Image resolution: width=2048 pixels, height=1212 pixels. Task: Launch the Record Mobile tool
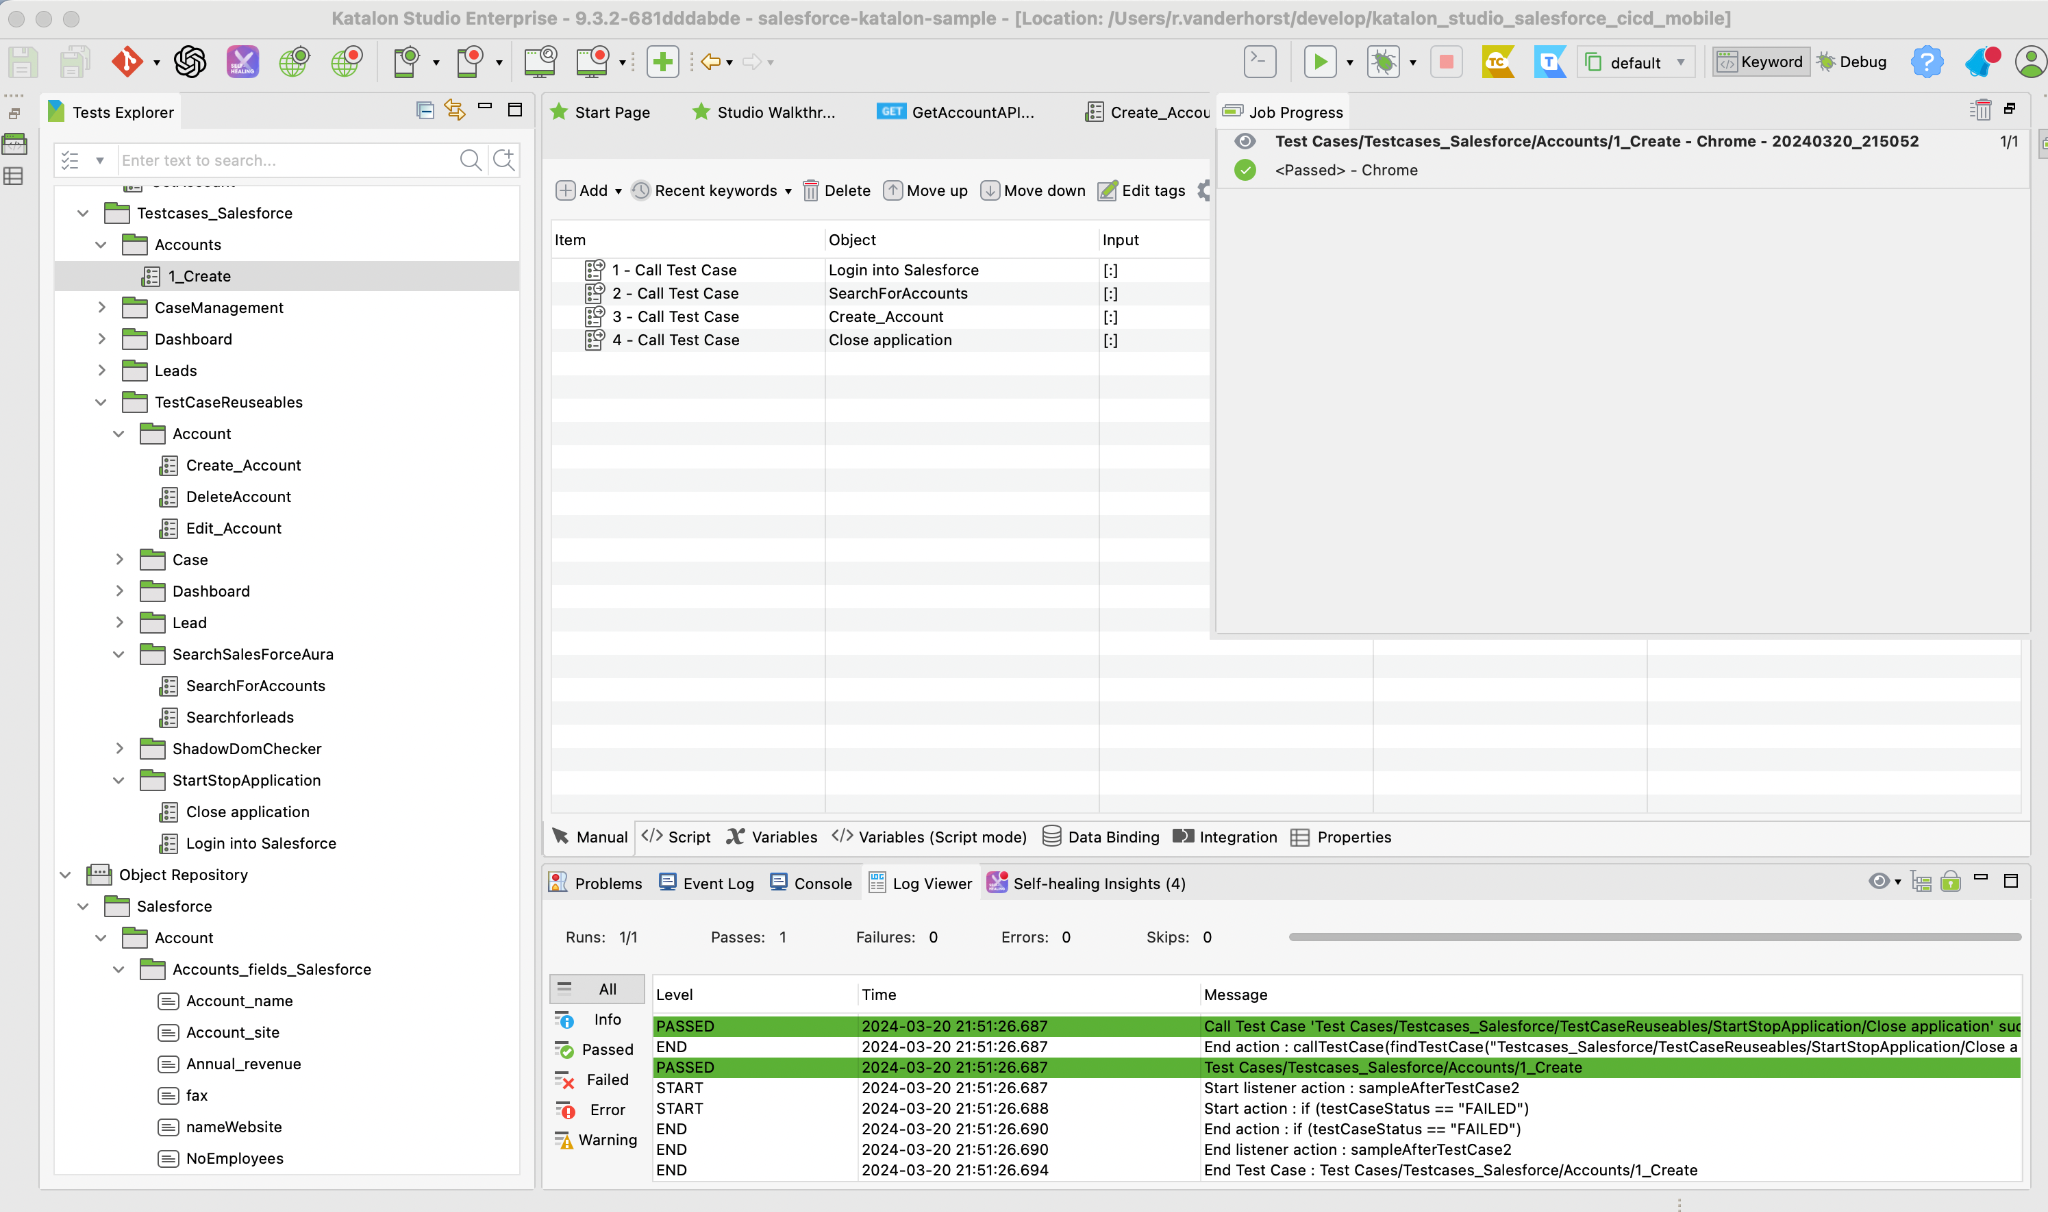pyautogui.click(x=469, y=62)
